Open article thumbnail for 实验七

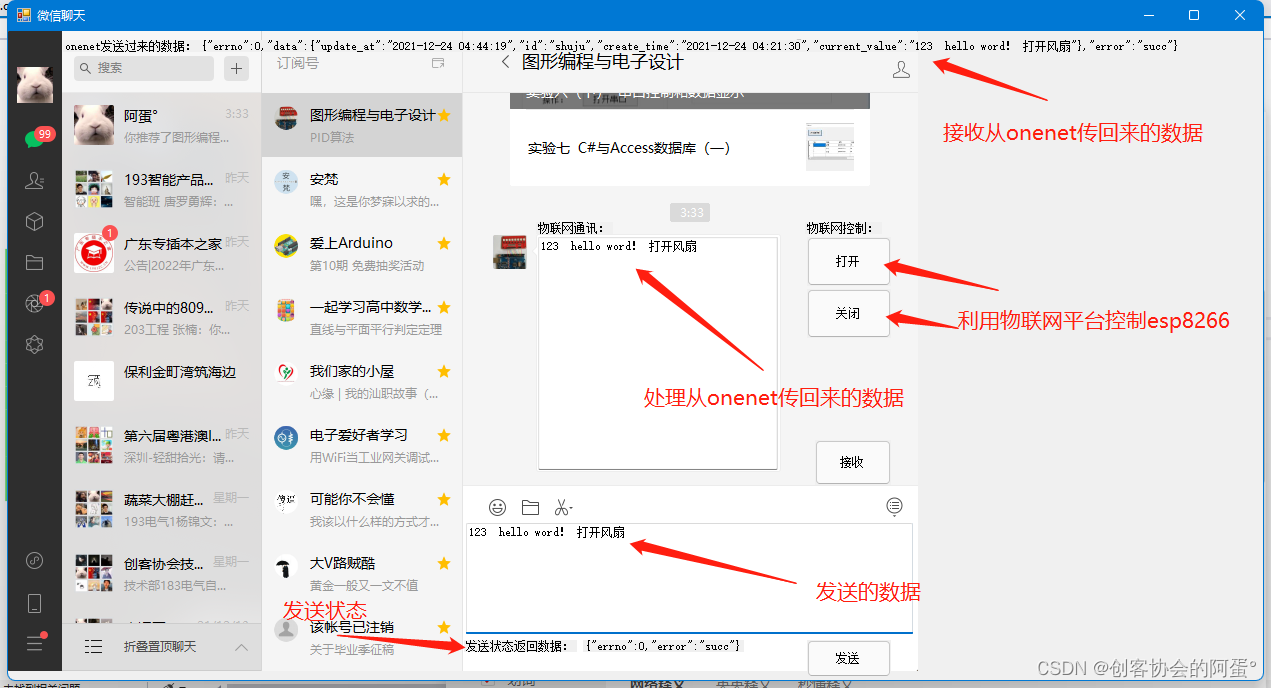tap(830, 148)
